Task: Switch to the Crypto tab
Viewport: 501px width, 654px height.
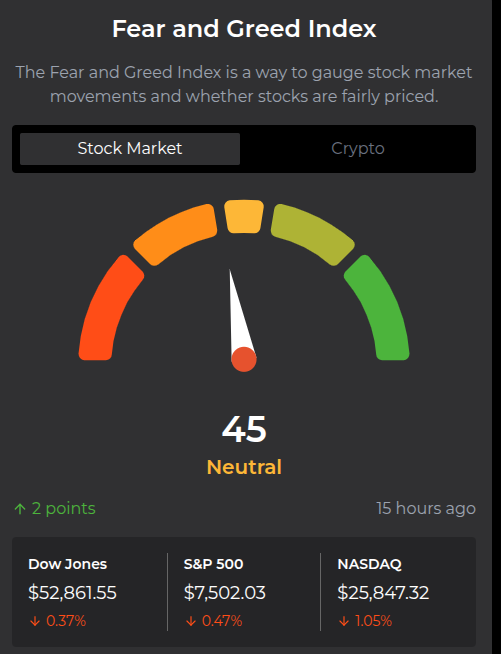Action: pos(358,148)
